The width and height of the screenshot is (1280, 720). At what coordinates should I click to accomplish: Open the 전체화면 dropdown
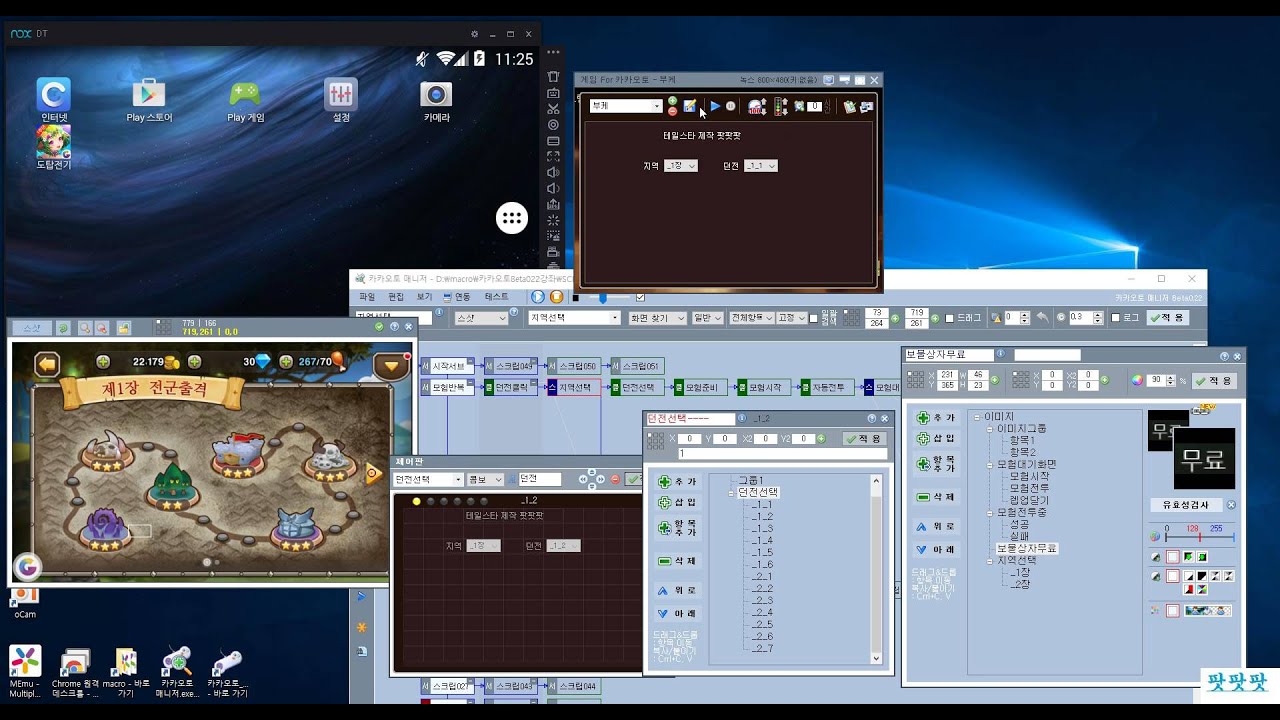coord(751,318)
